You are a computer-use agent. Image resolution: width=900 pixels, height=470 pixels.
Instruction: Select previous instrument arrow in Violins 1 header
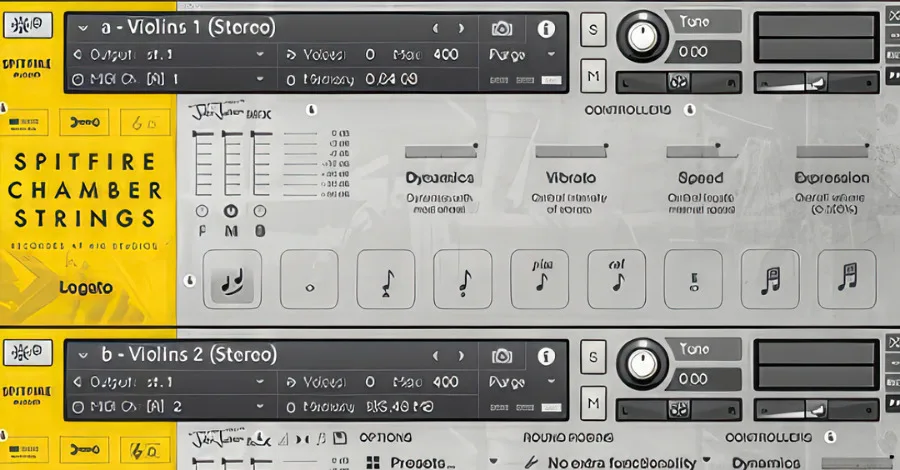pyautogui.click(x=436, y=28)
